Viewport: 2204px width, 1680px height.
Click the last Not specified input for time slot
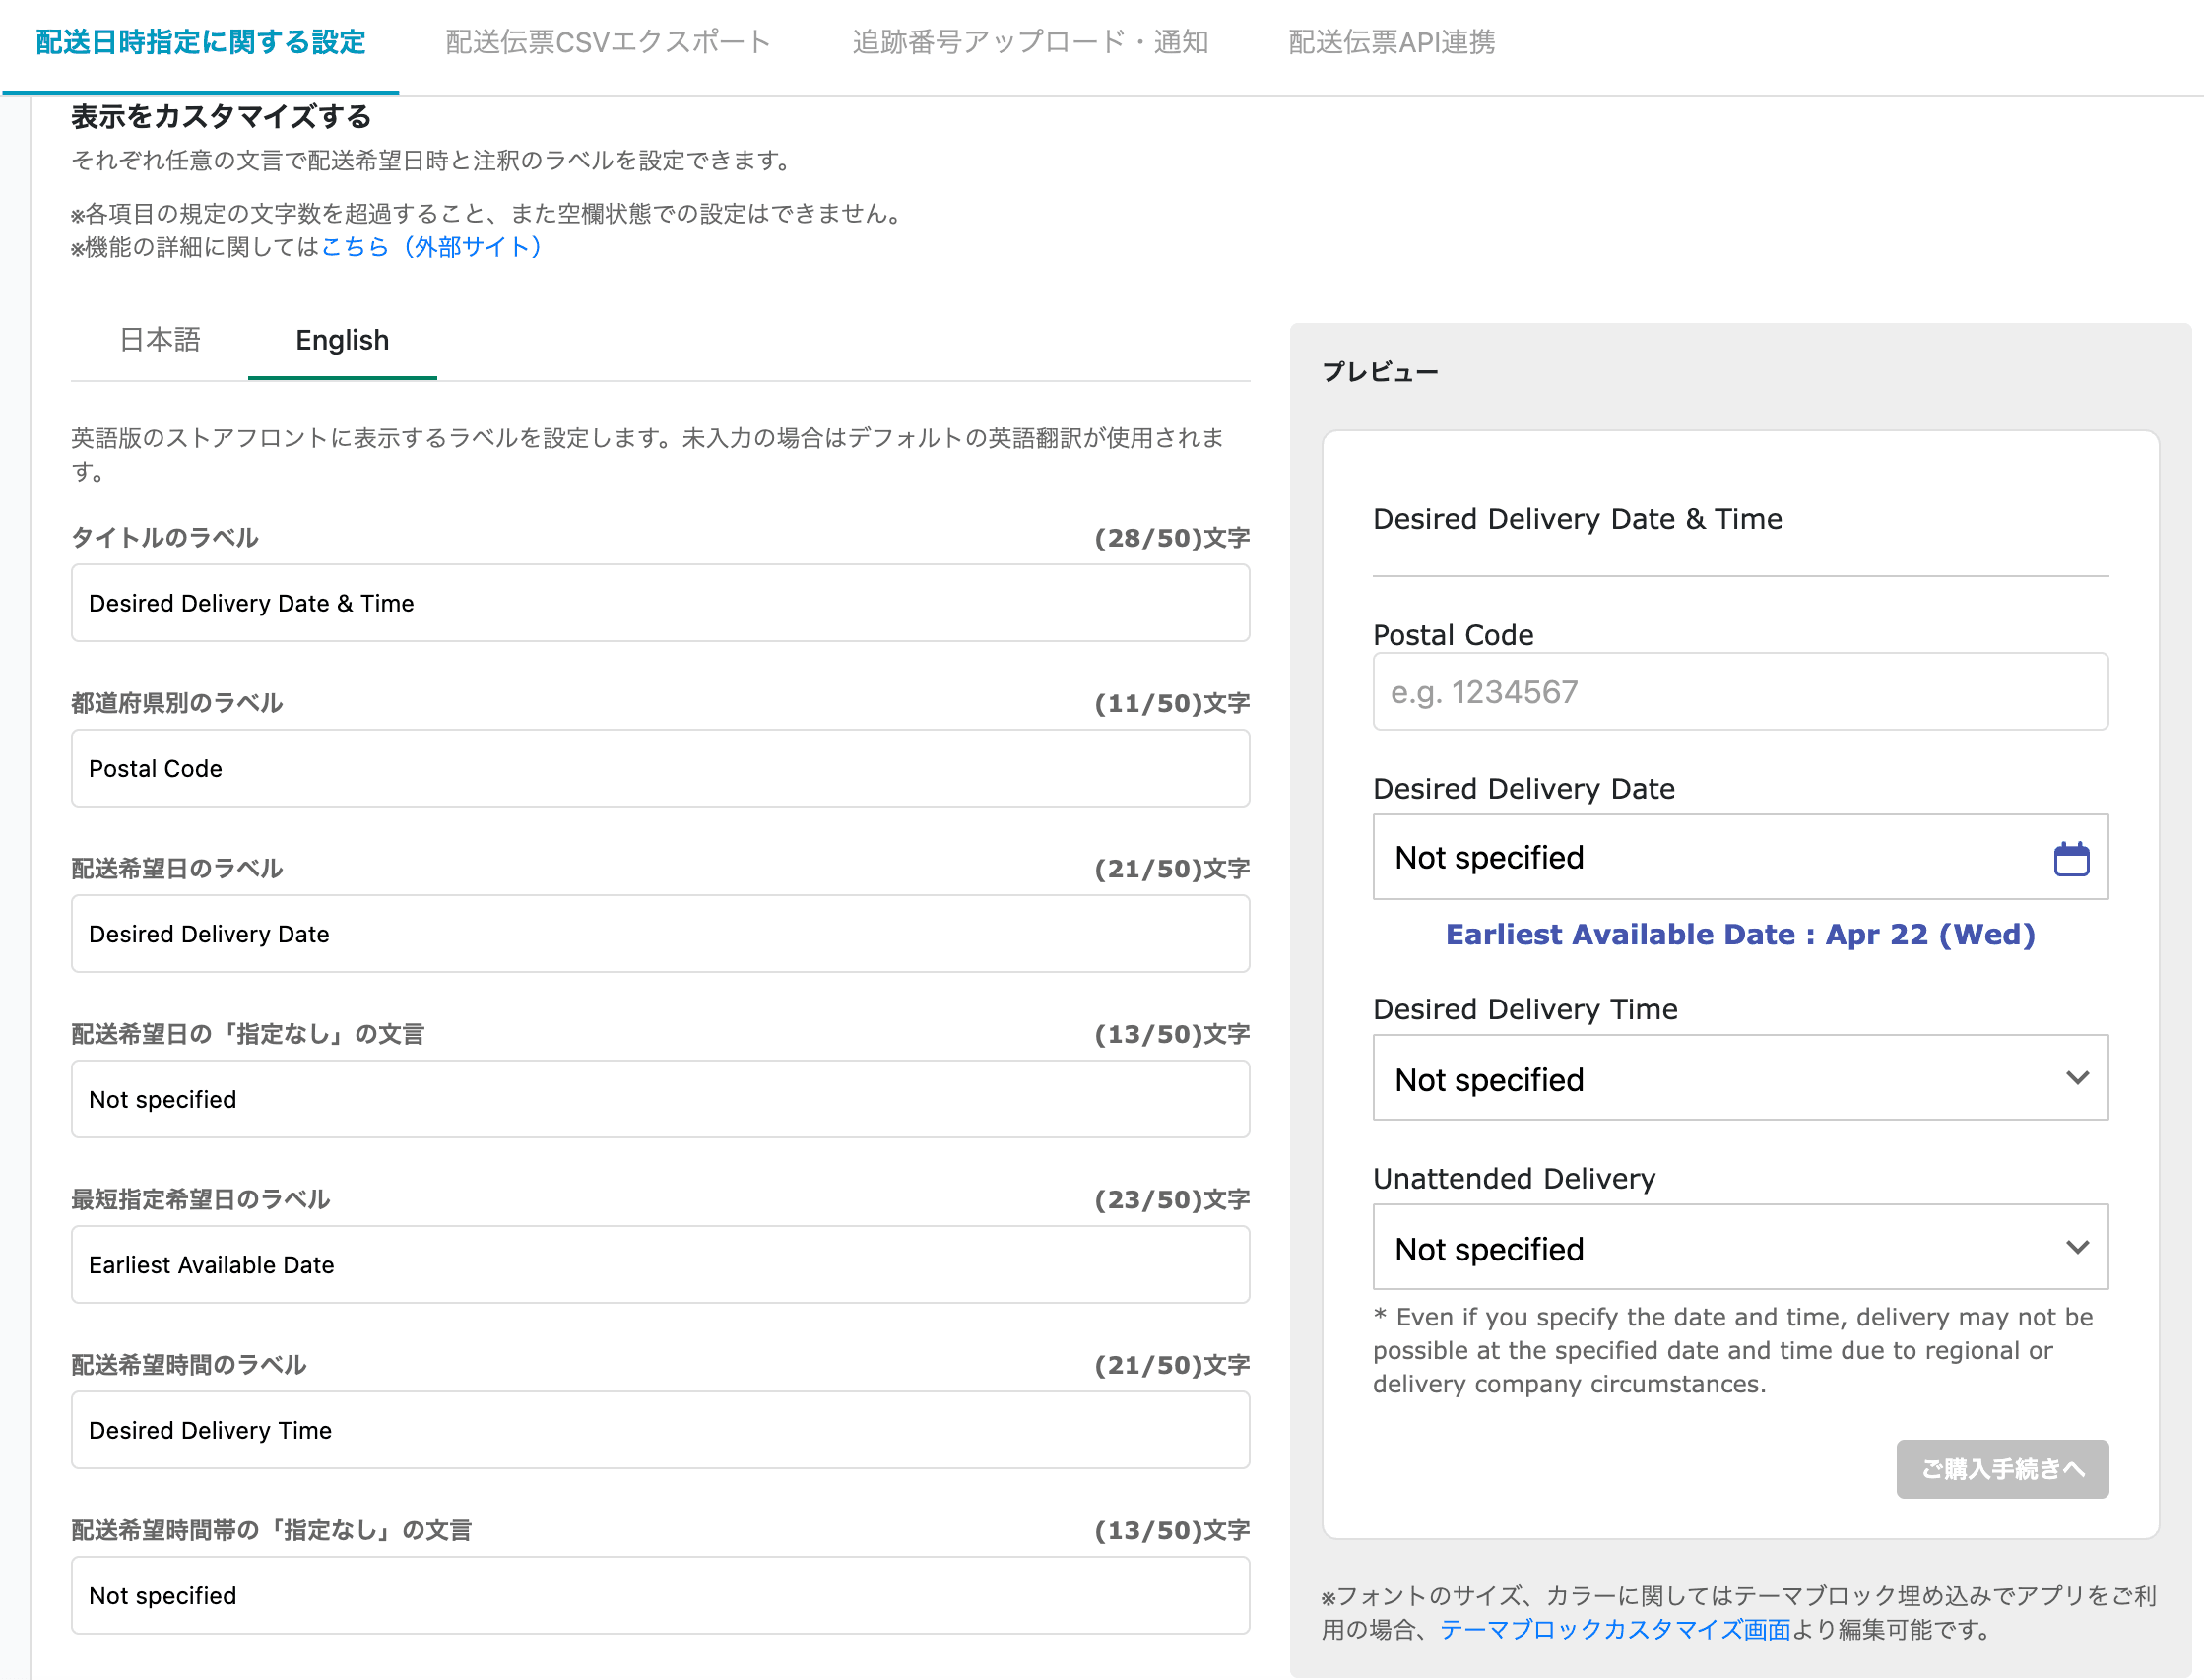point(660,1595)
